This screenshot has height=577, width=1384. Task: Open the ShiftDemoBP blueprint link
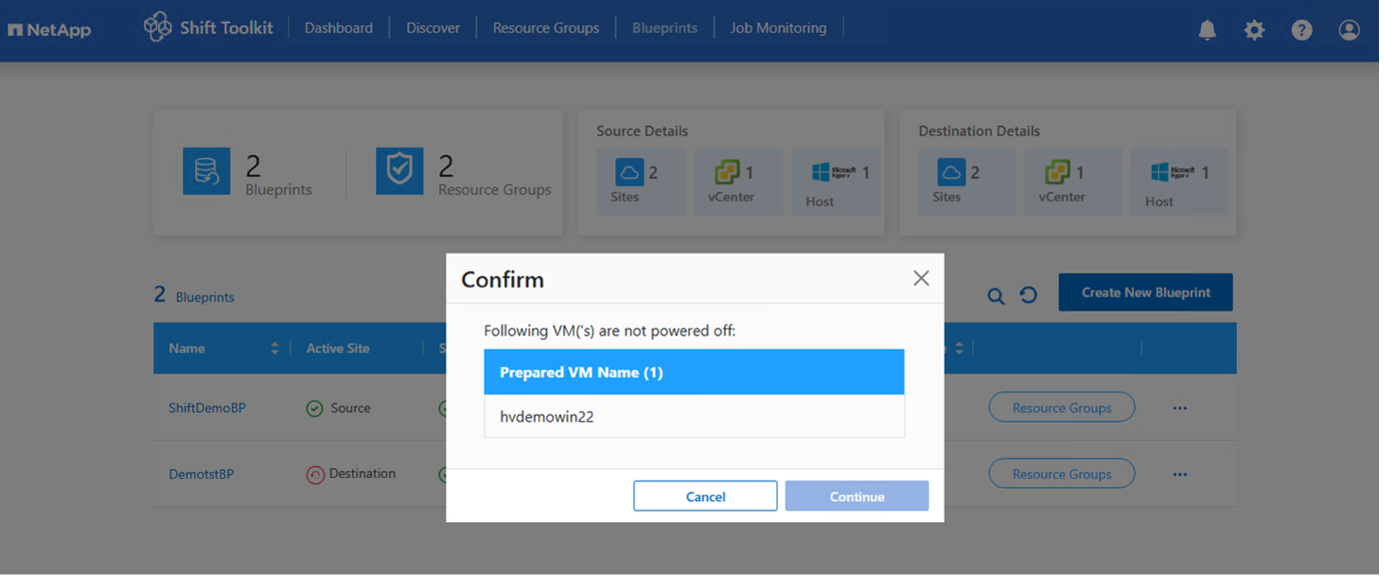pyautogui.click(x=207, y=408)
